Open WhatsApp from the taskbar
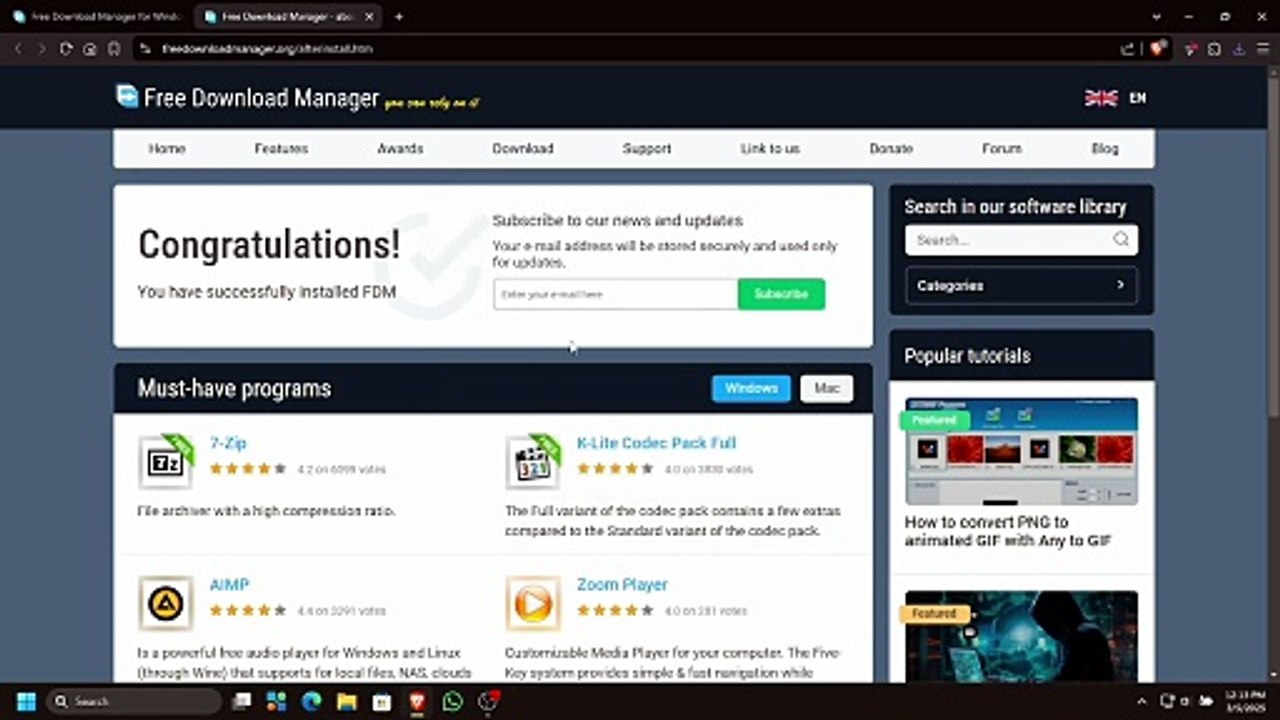 click(452, 701)
